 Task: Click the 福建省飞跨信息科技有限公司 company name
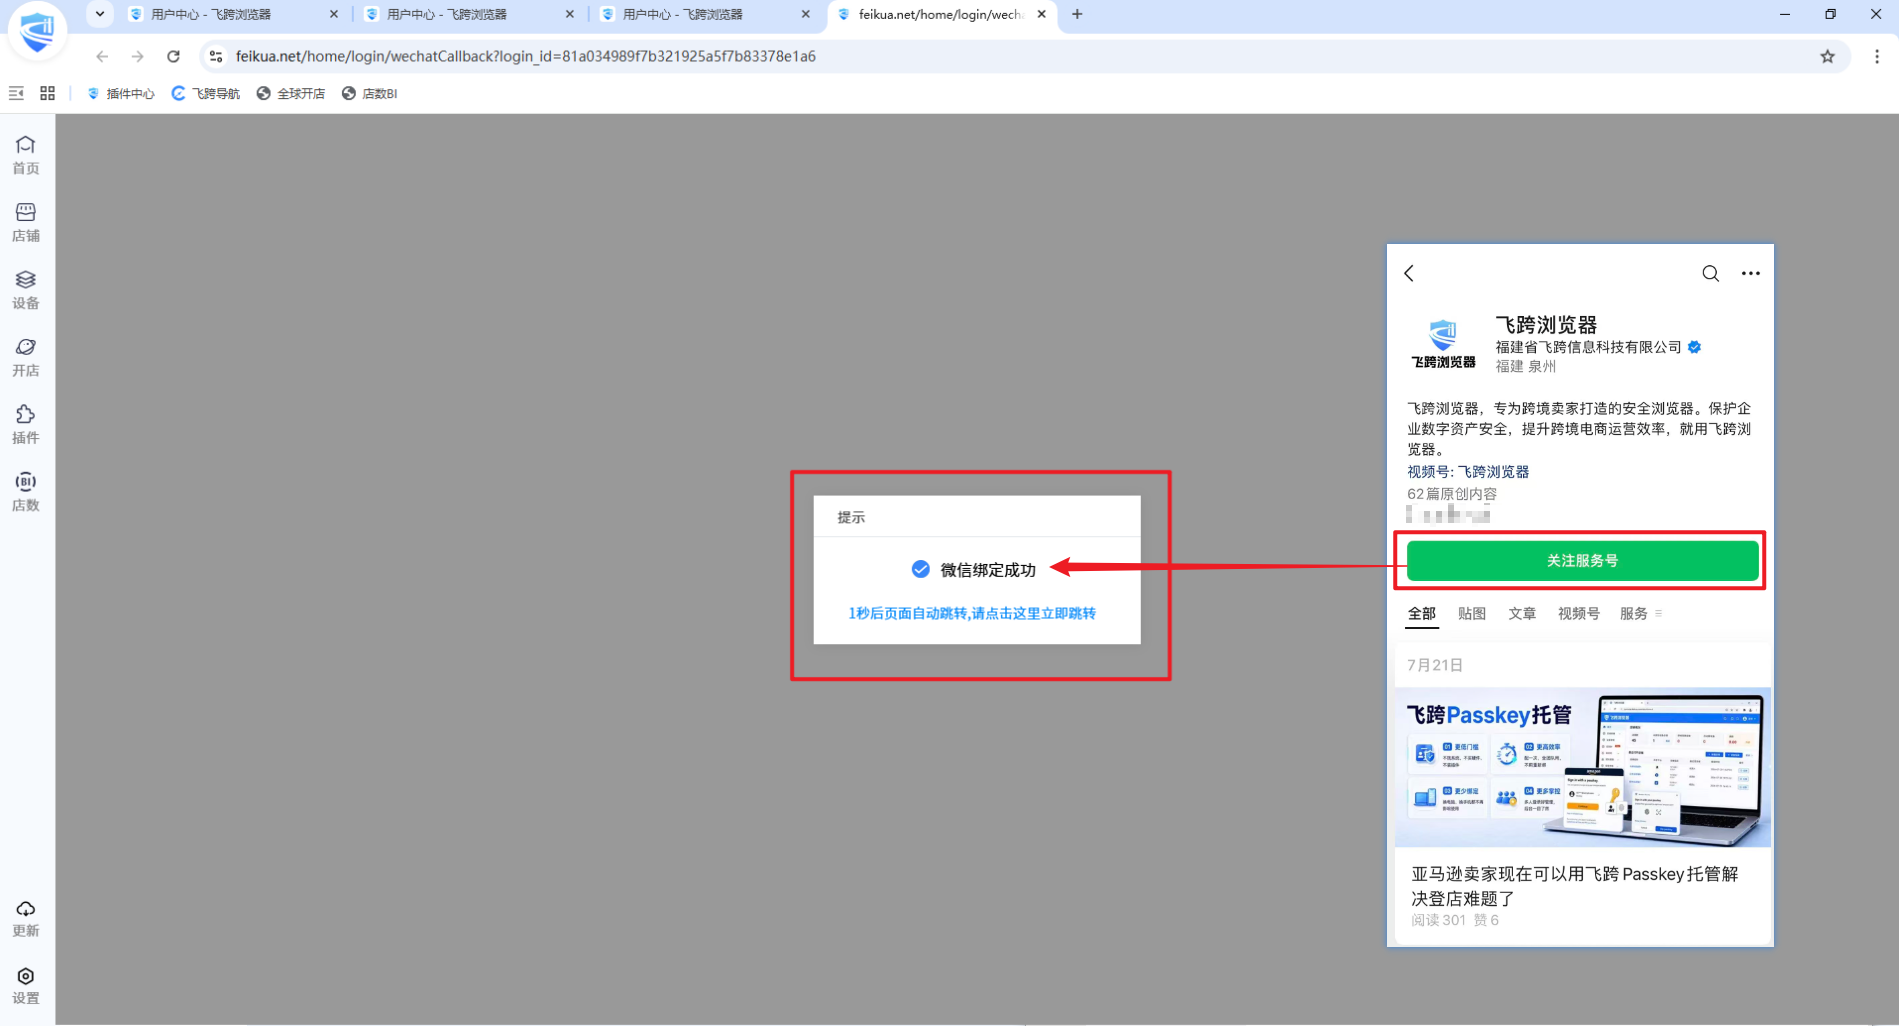[x=1588, y=347]
